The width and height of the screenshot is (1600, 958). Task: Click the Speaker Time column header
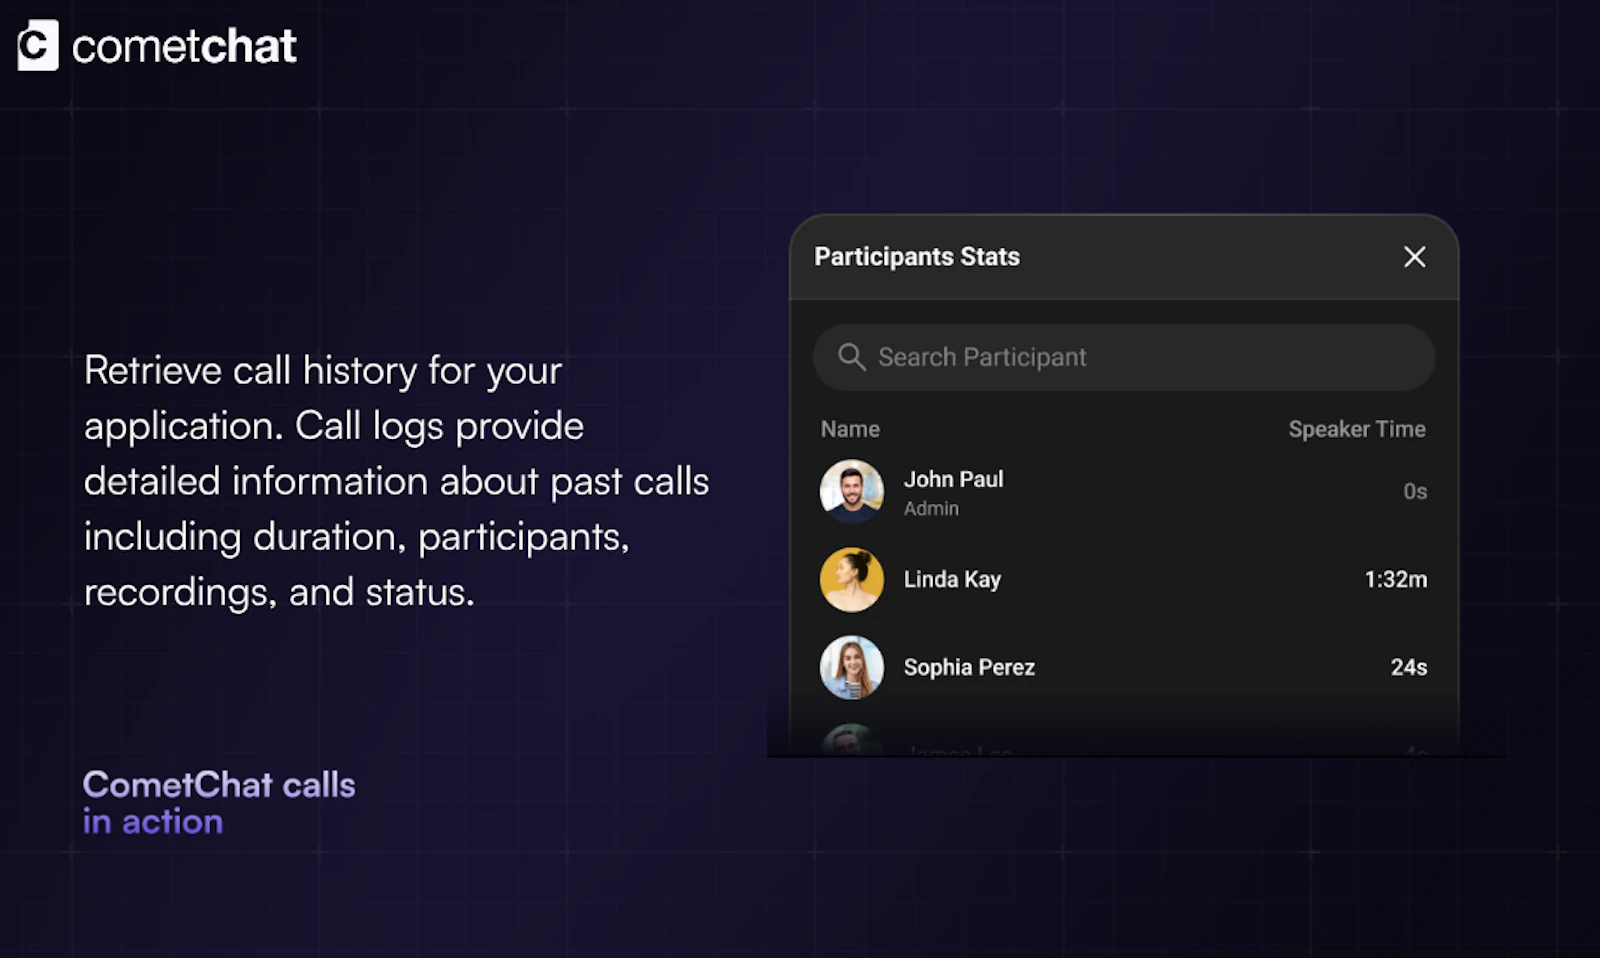(x=1357, y=429)
